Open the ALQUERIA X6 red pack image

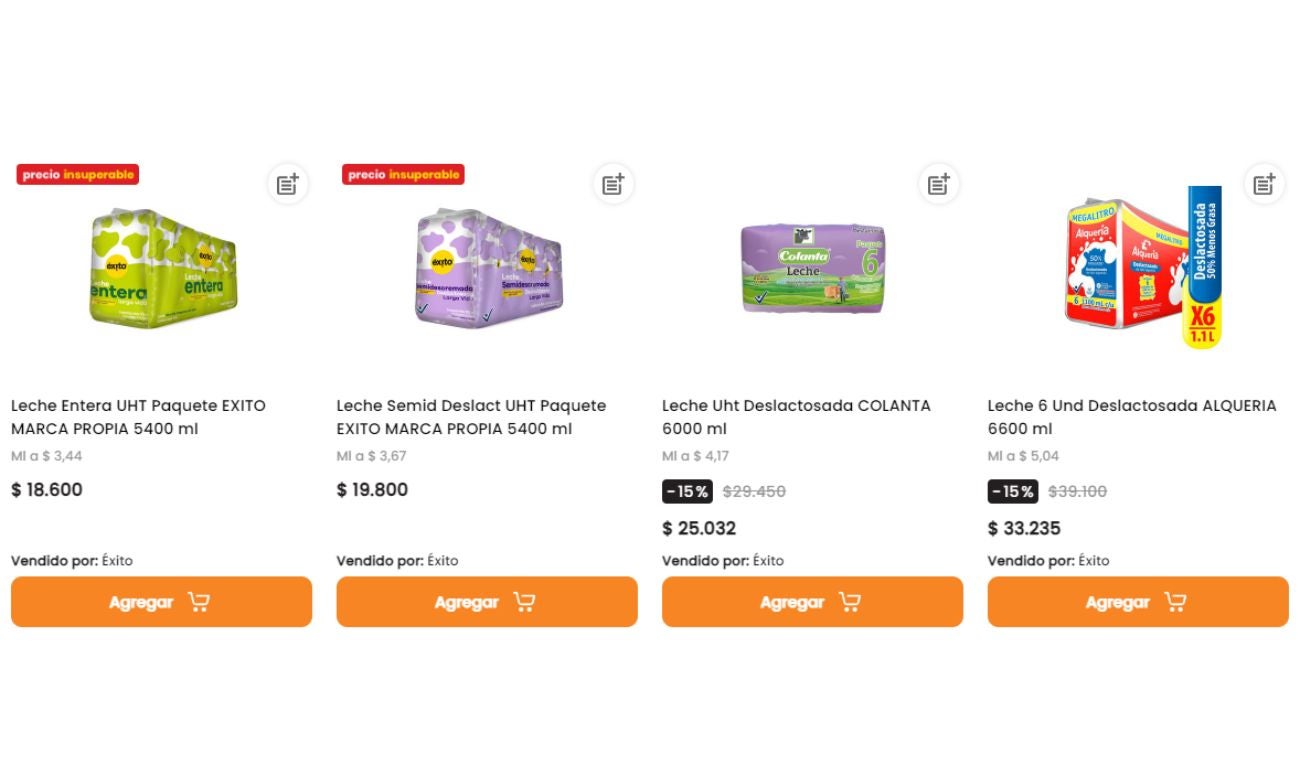(x=1140, y=267)
